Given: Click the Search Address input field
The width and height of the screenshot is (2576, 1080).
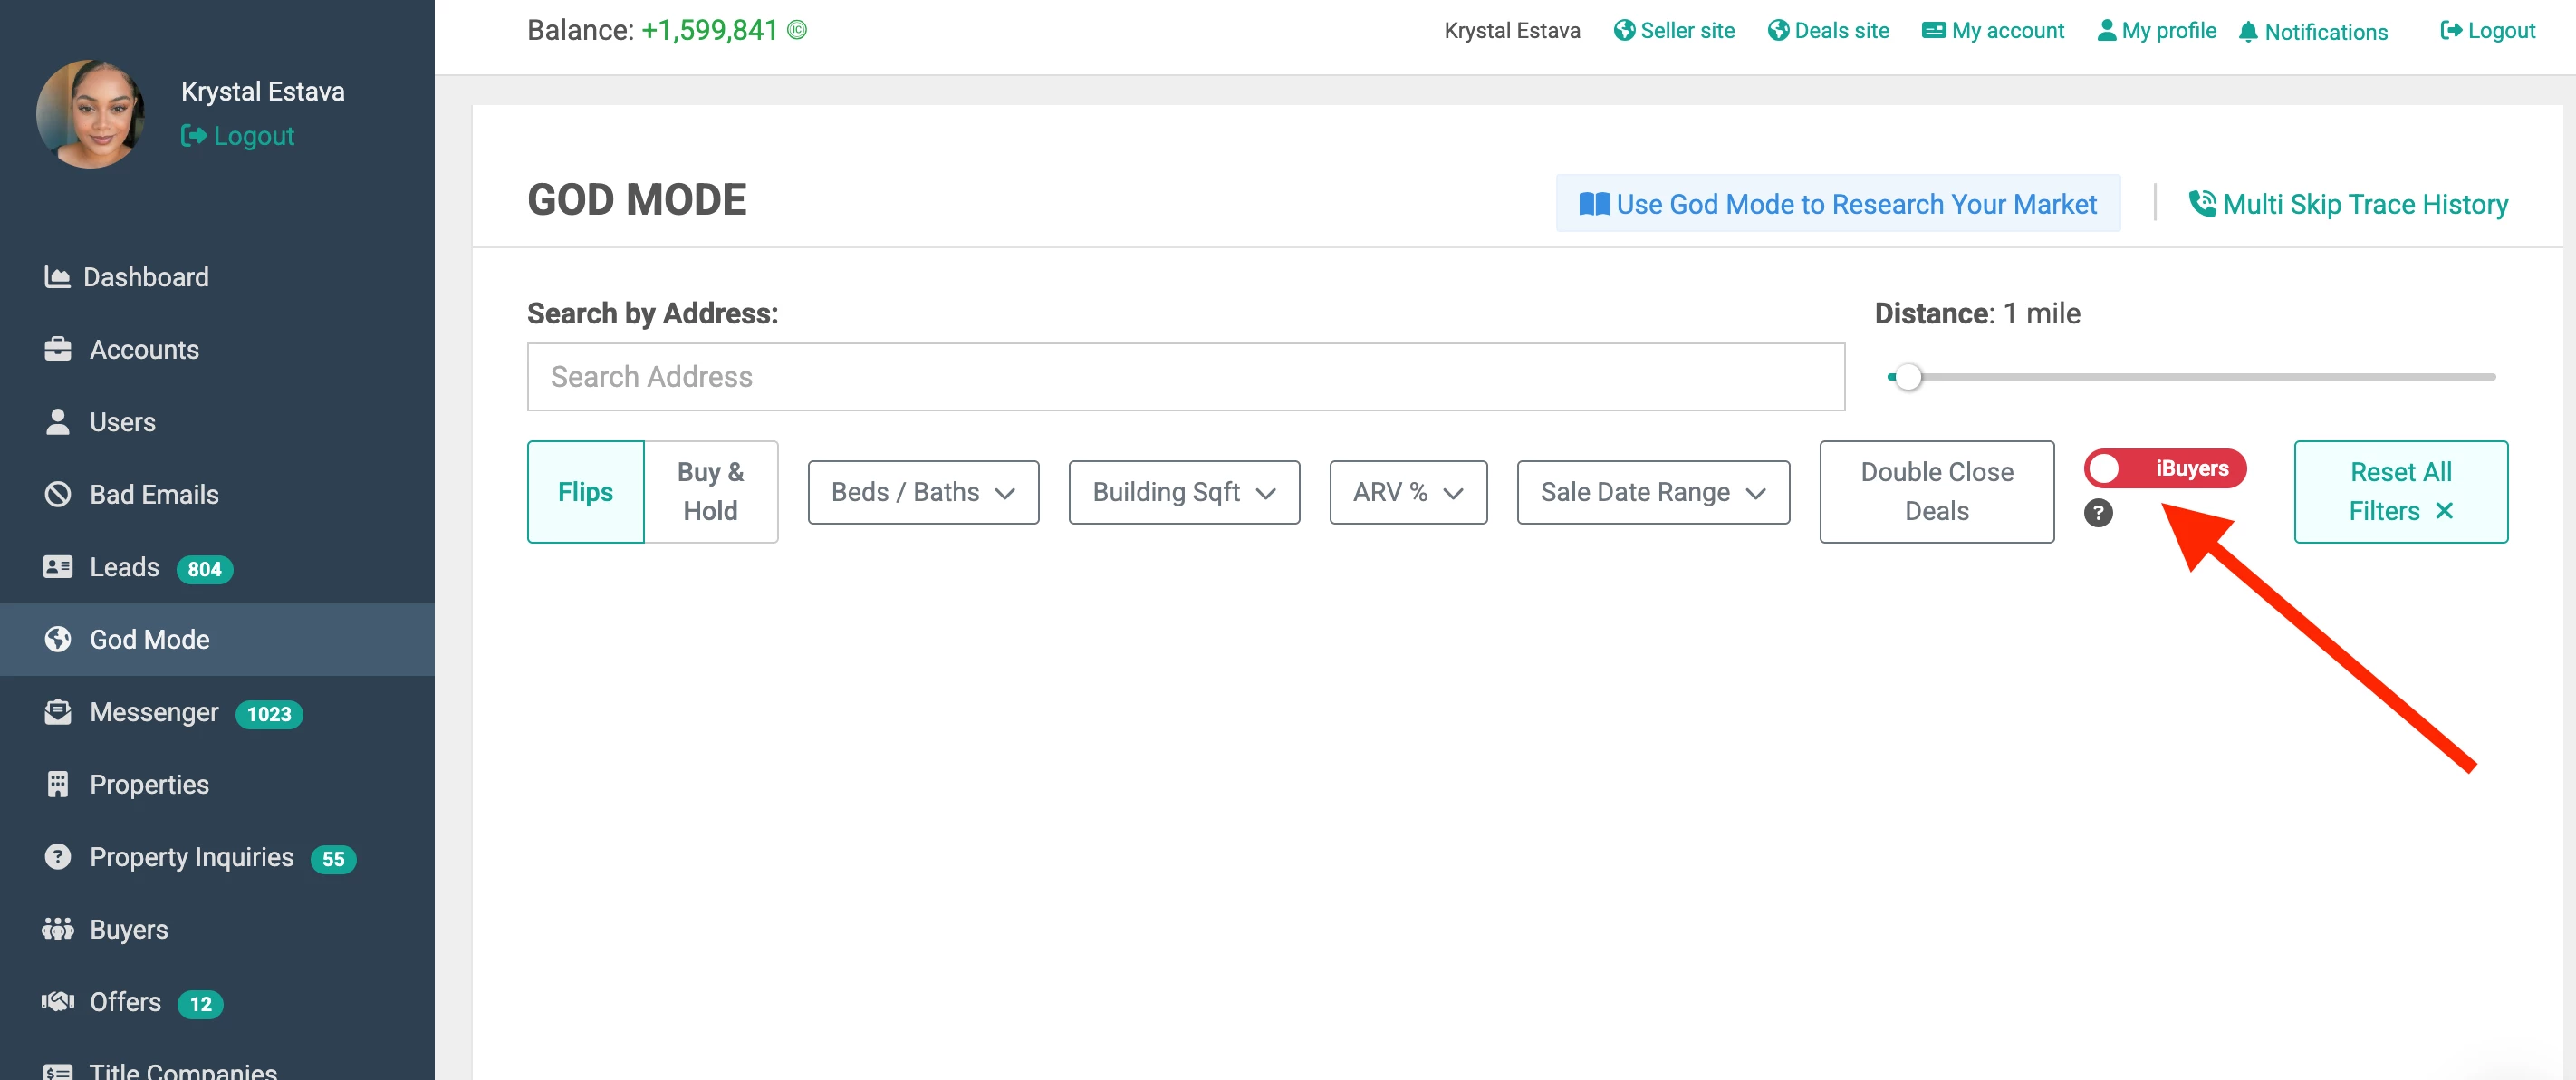Looking at the screenshot, I should [x=1185, y=377].
